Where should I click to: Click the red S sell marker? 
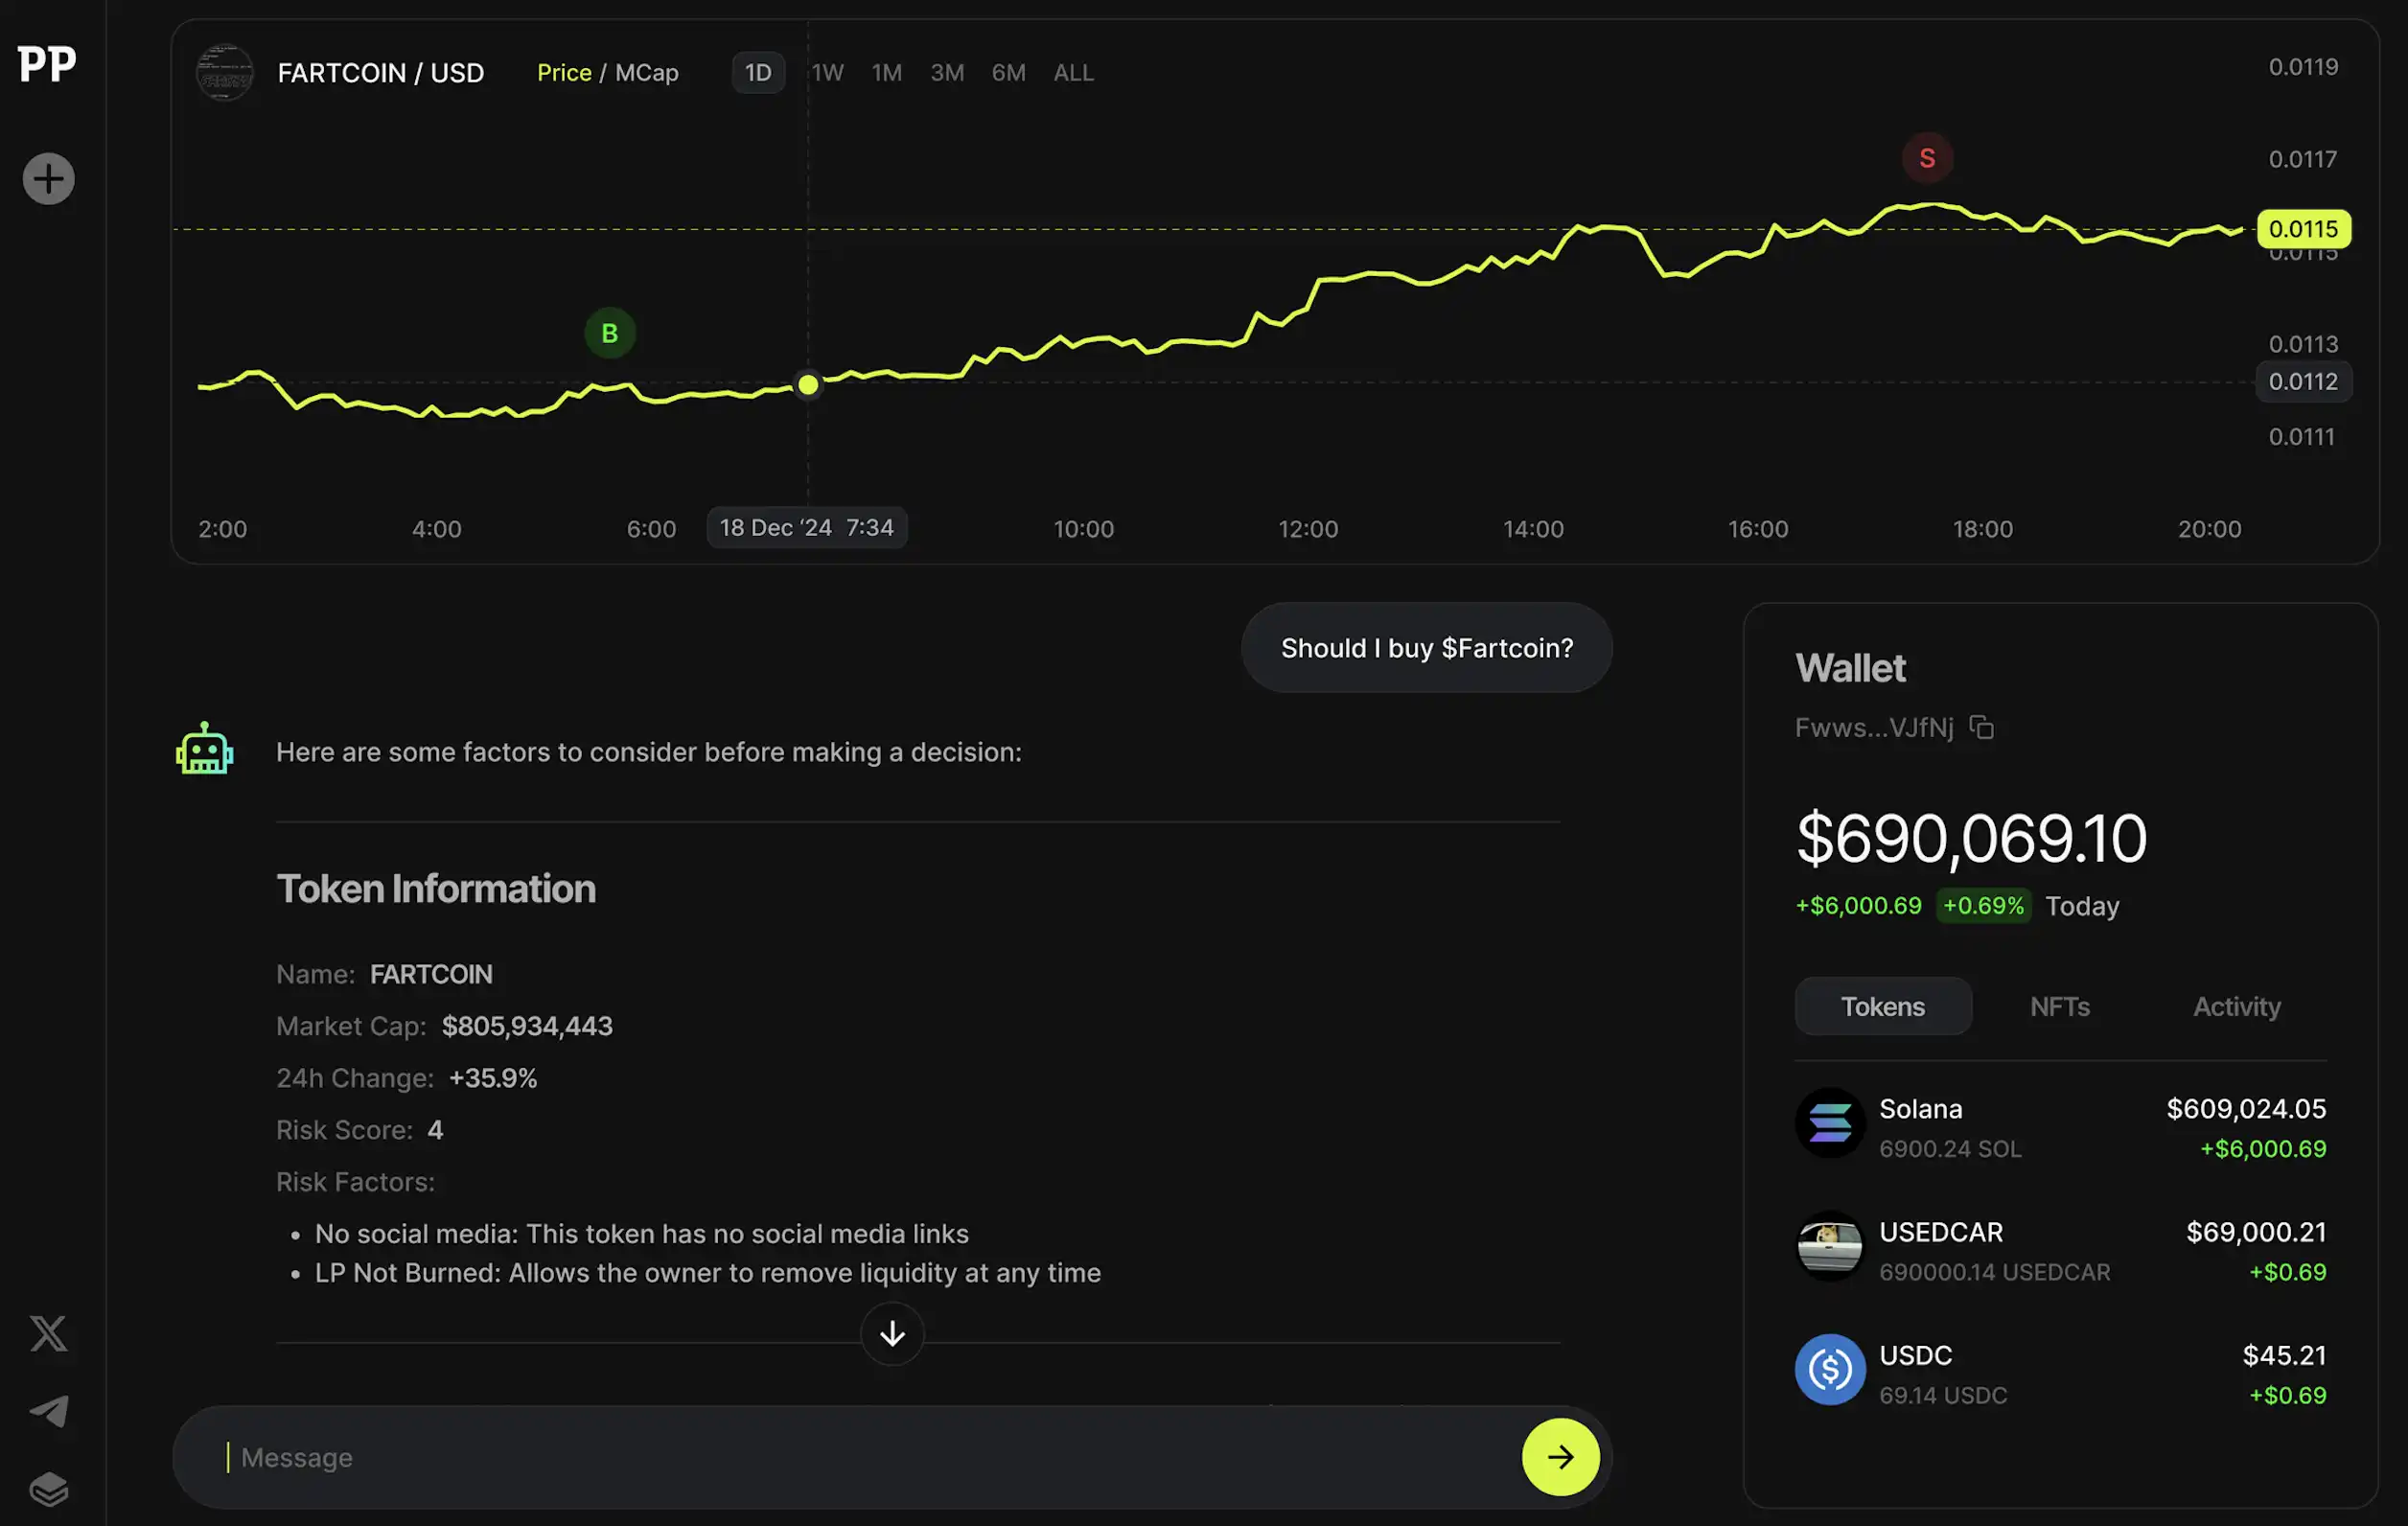pos(1926,158)
